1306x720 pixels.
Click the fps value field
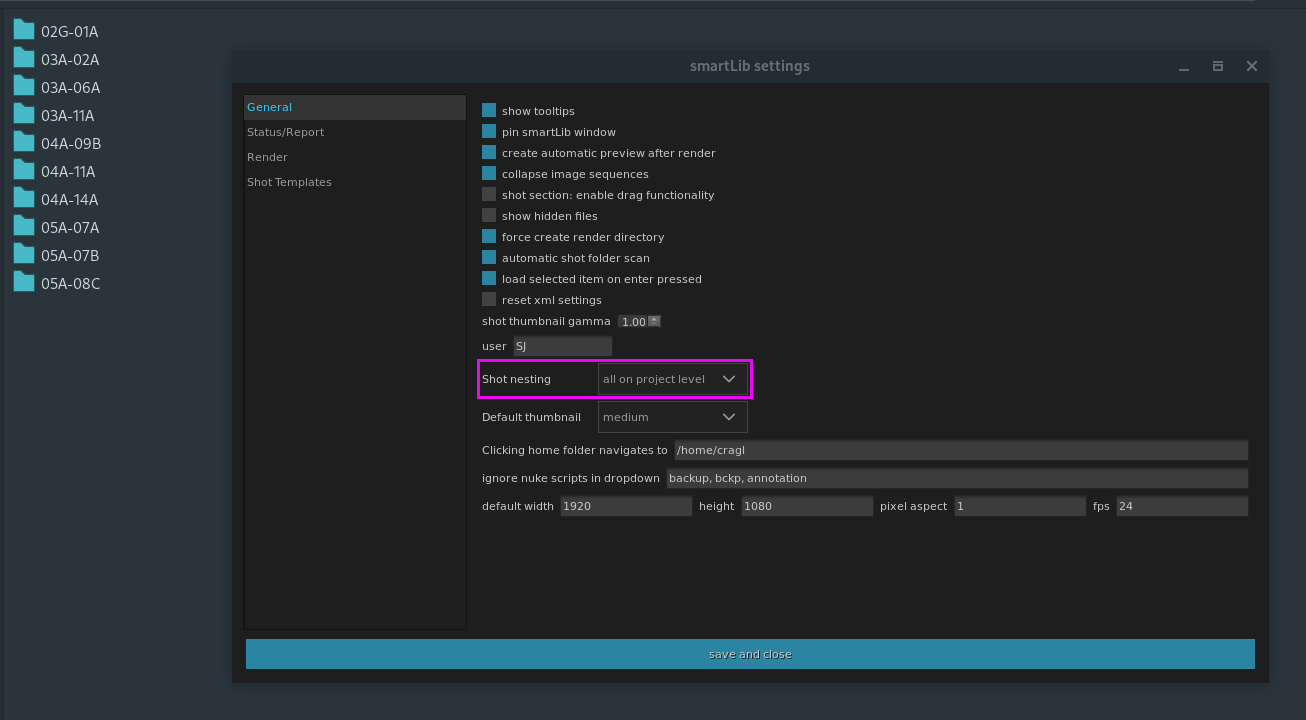point(1181,506)
